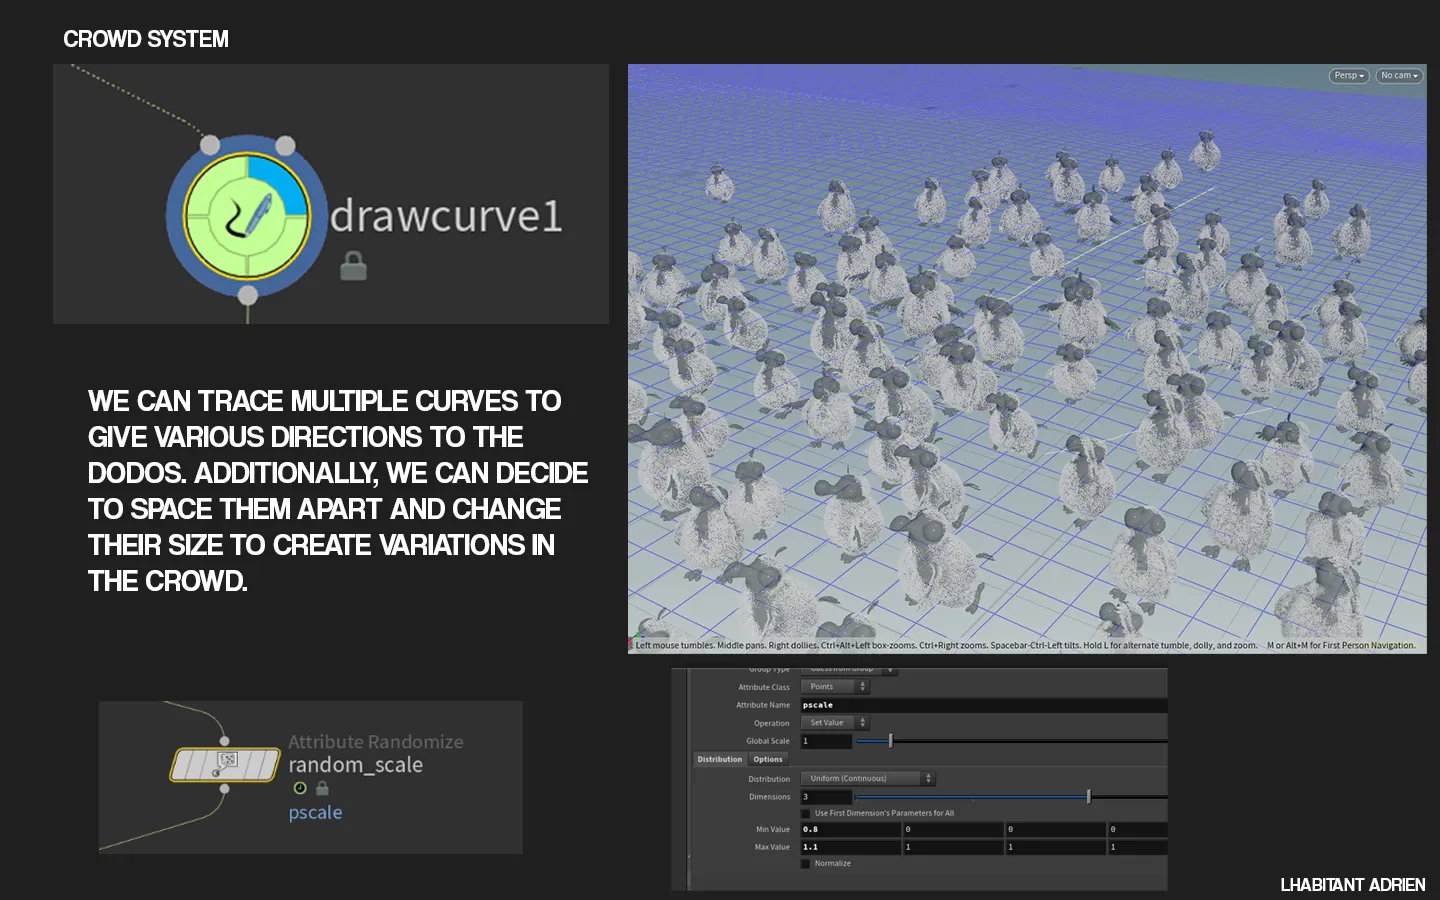Click the second Max Value component field

point(954,847)
